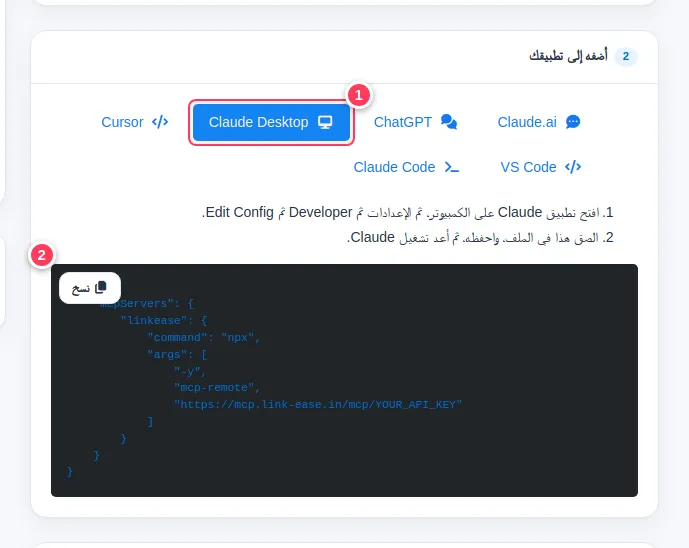
Task: Click the "command": "npx" line
Action: point(203,338)
